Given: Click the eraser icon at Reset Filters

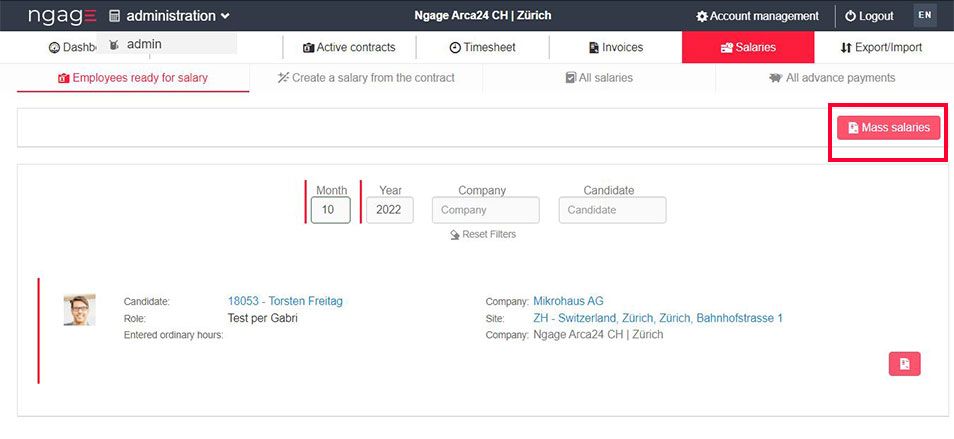Looking at the screenshot, I should pyautogui.click(x=454, y=235).
